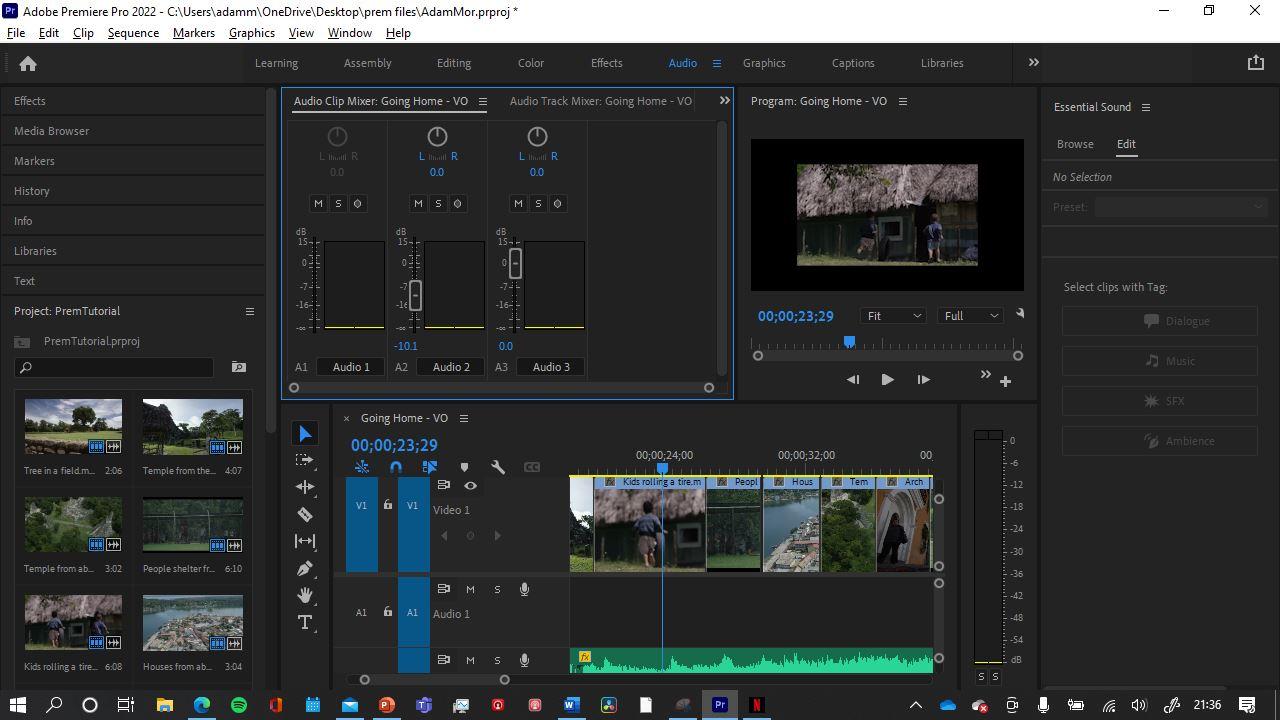The height and width of the screenshot is (720, 1280).
Task: Switch to the Editing workspace
Action: (x=454, y=63)
